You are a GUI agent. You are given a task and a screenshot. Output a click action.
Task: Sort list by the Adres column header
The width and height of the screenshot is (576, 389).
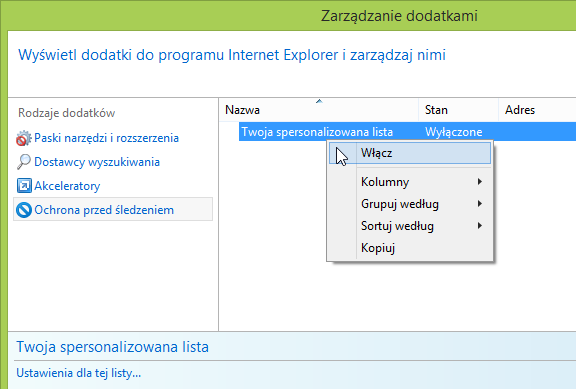point(537,109)
